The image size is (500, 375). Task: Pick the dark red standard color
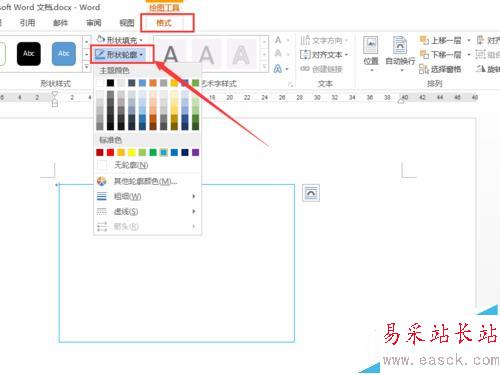(100, 152)
